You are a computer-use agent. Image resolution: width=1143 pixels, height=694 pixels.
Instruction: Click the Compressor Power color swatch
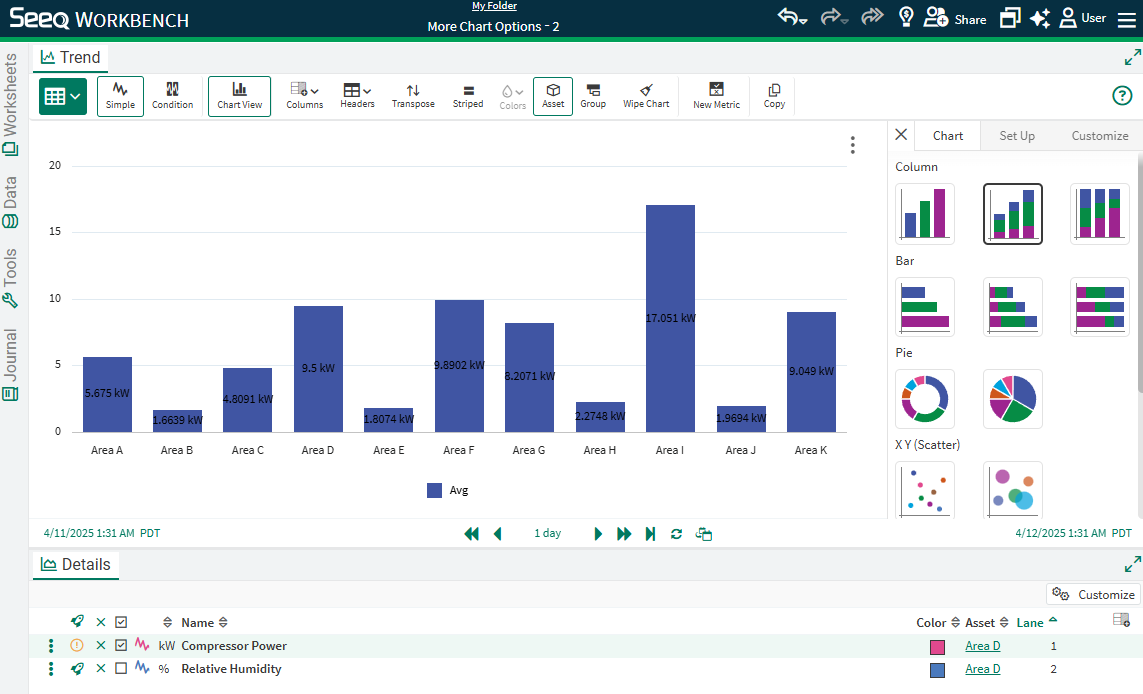pos(937,647)
